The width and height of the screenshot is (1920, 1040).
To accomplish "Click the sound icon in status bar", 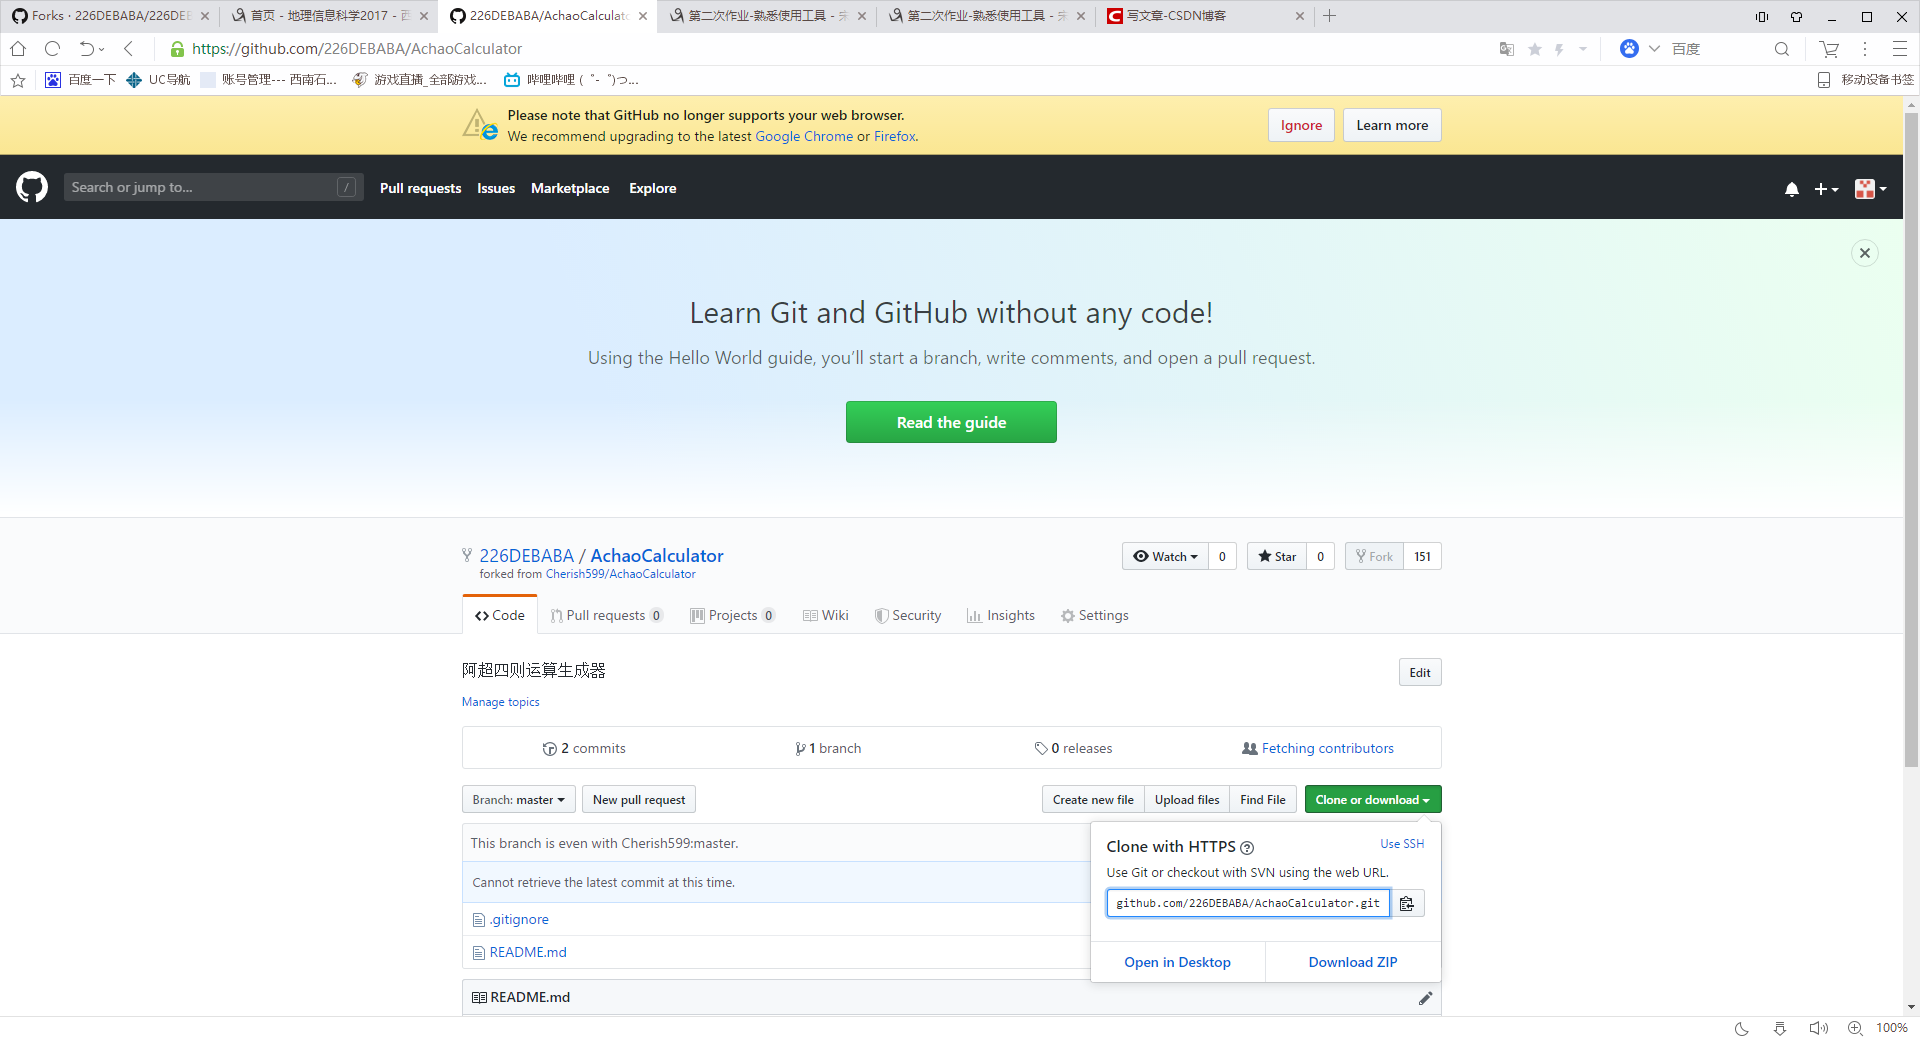I will click(1818, 1028).
